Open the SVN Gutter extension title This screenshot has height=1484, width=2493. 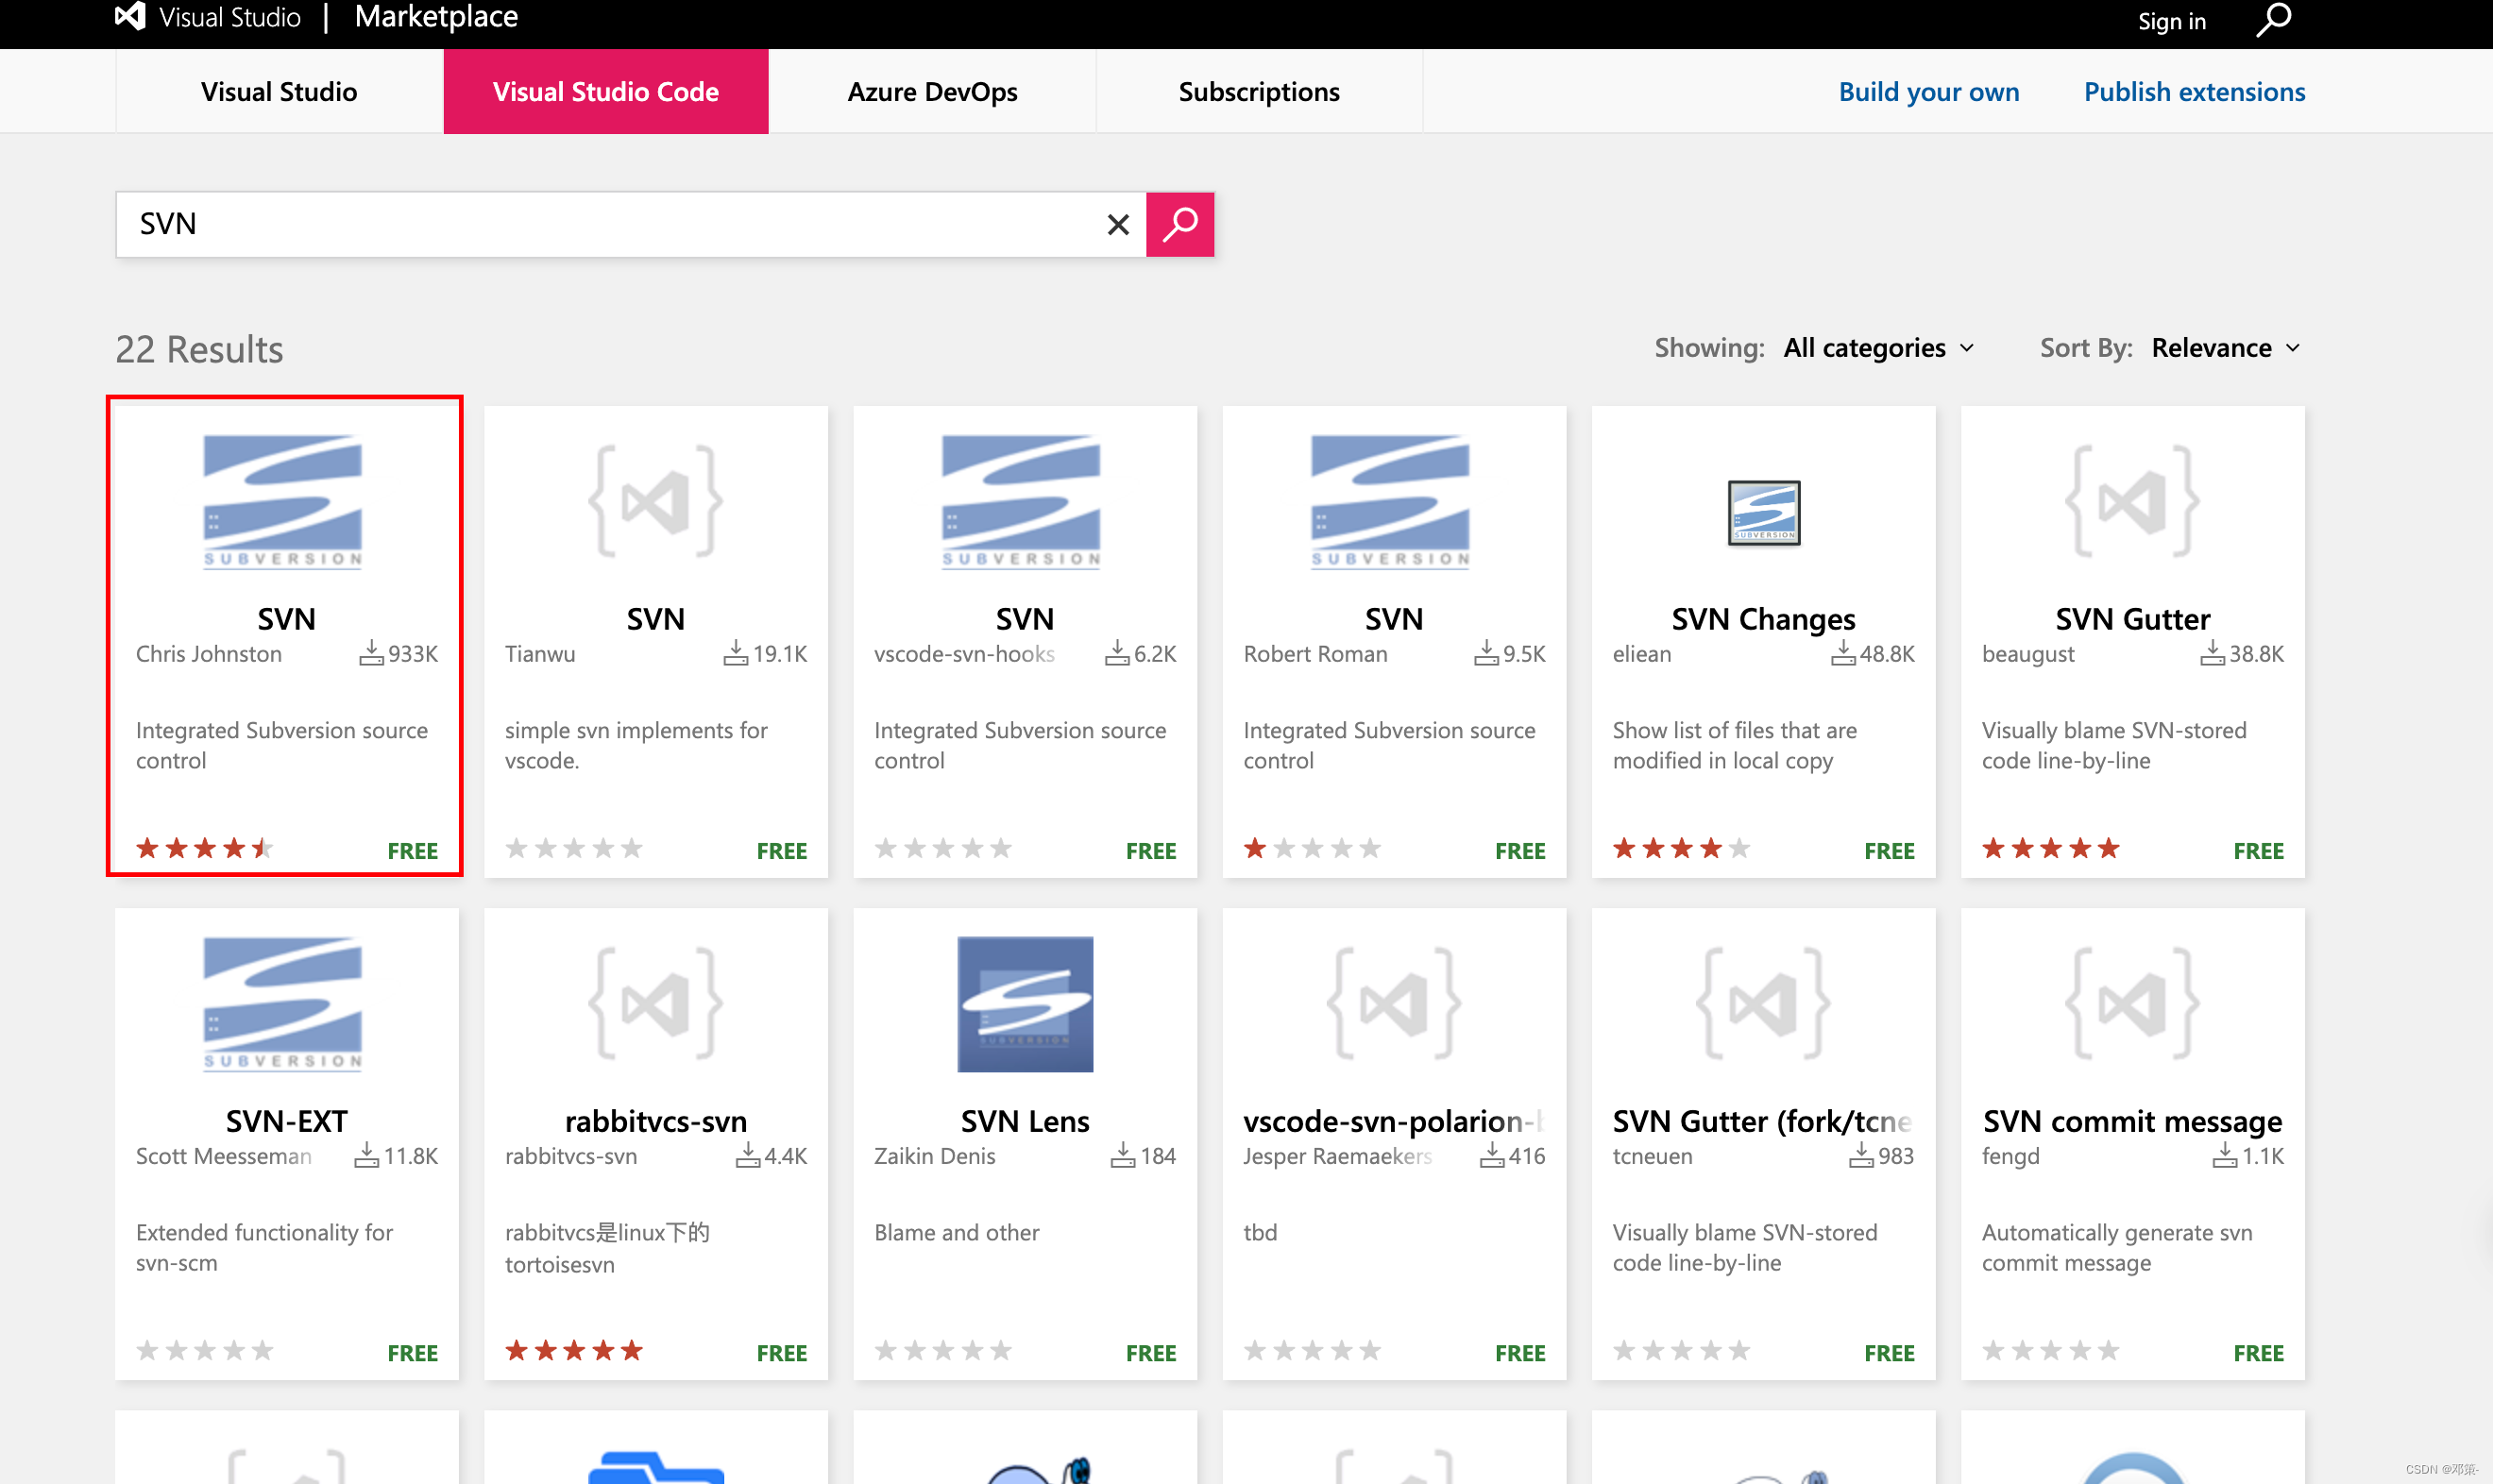(2132, 618)
